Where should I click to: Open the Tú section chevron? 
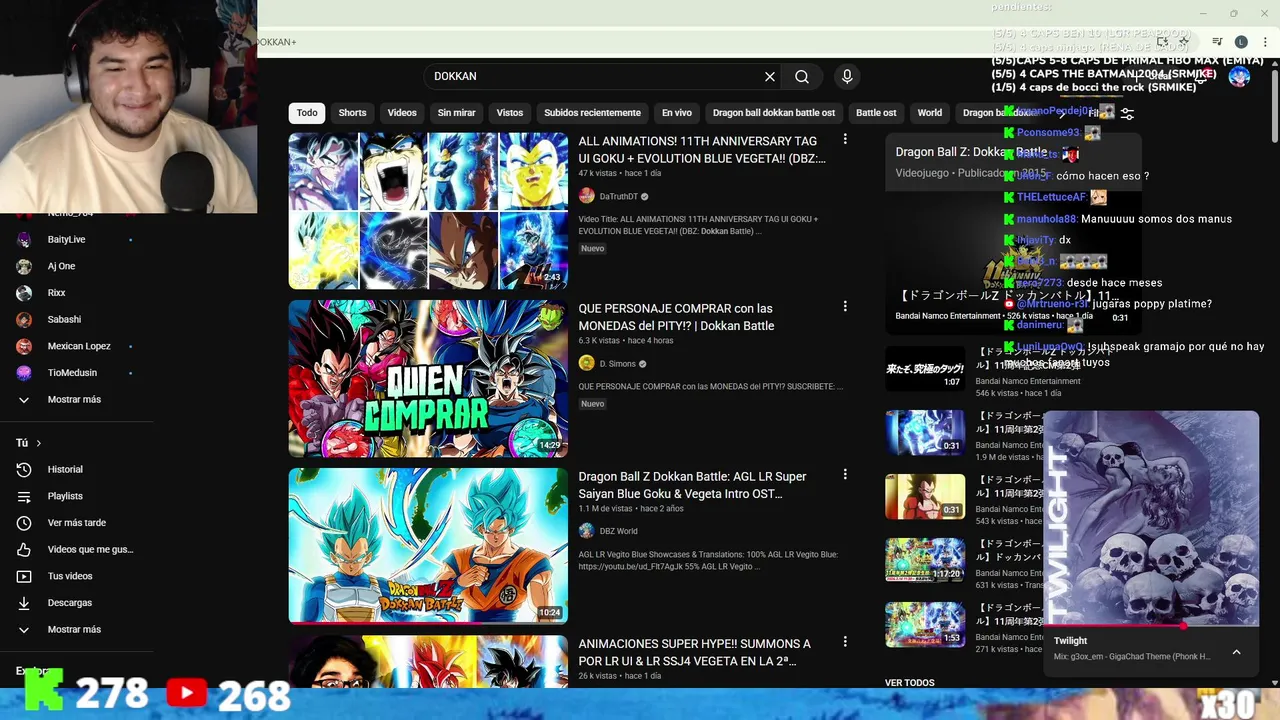39,443
